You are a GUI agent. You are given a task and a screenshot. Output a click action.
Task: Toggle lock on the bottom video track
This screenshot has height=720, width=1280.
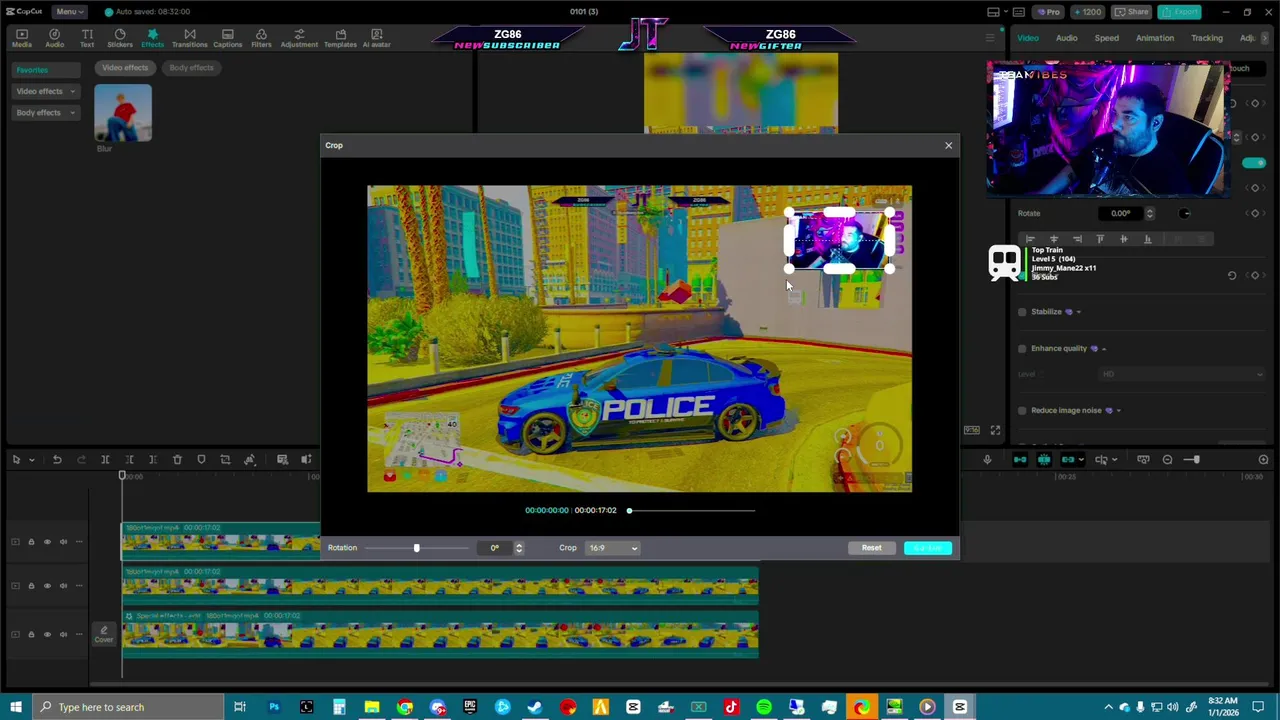coord(31,634)
